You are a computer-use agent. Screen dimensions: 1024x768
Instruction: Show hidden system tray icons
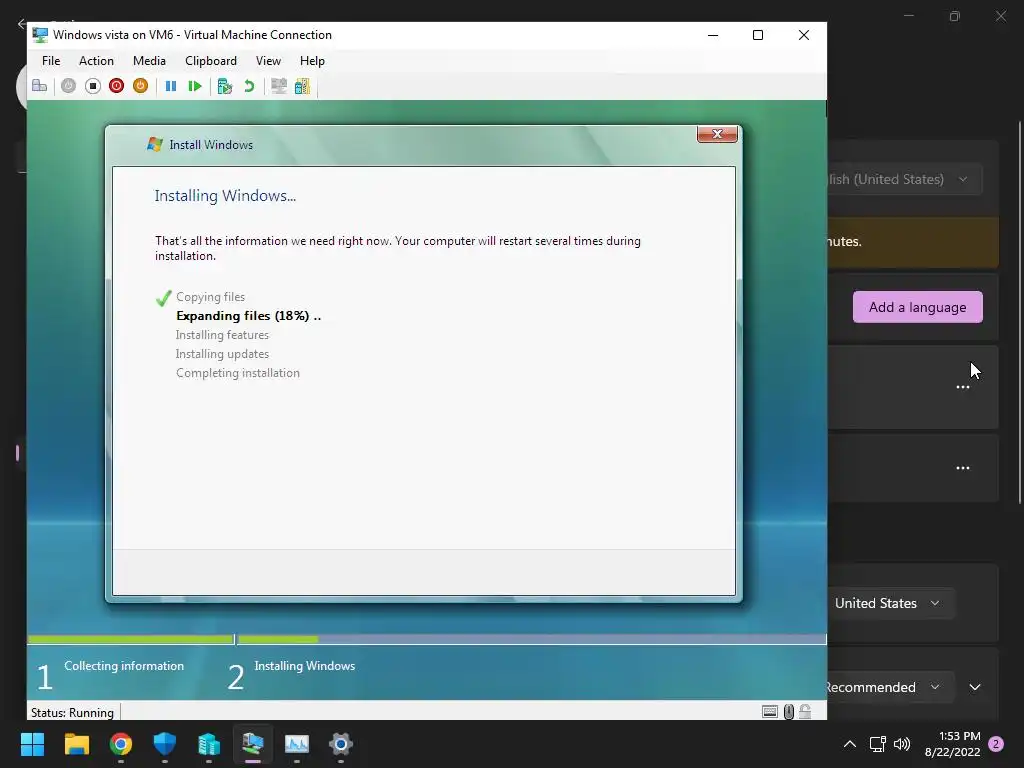850,744
